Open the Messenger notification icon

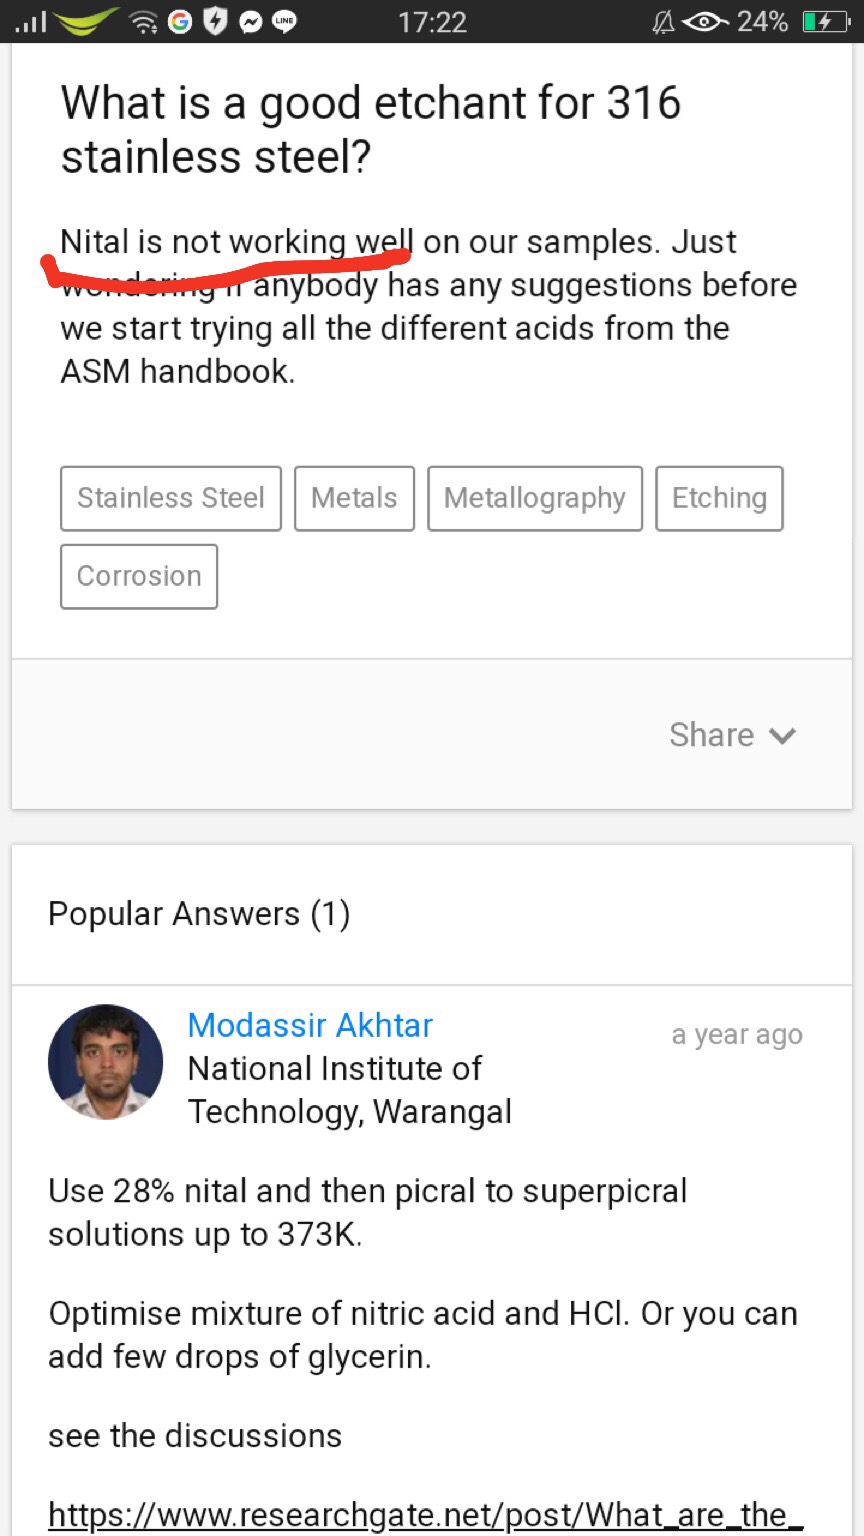pyautogui.click(x=250, y=21)
